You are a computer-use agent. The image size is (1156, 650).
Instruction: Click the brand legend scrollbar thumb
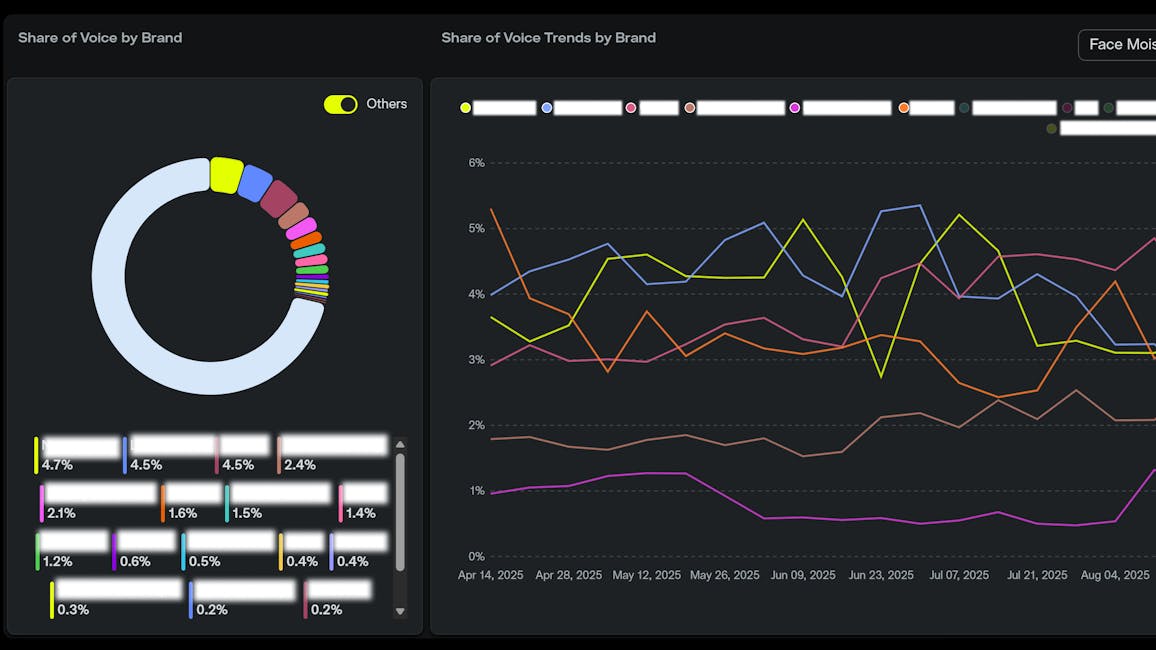click(400, 512)
